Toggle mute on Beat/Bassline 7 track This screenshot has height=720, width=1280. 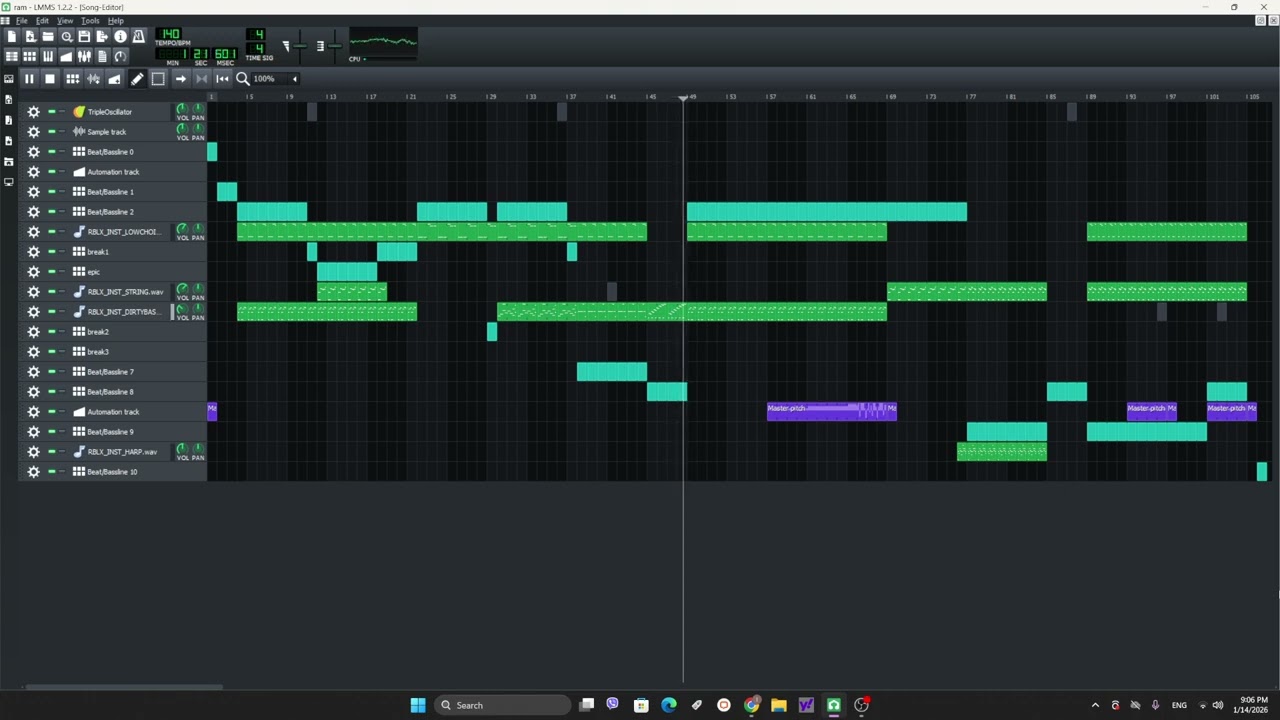tap(51, 372)
